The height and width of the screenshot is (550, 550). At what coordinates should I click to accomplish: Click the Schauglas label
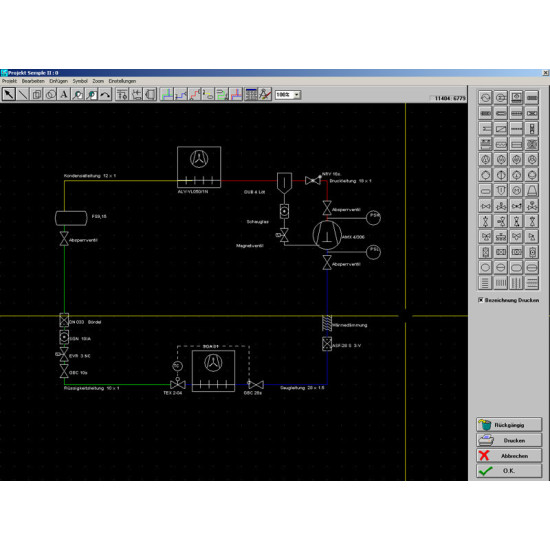257,222
